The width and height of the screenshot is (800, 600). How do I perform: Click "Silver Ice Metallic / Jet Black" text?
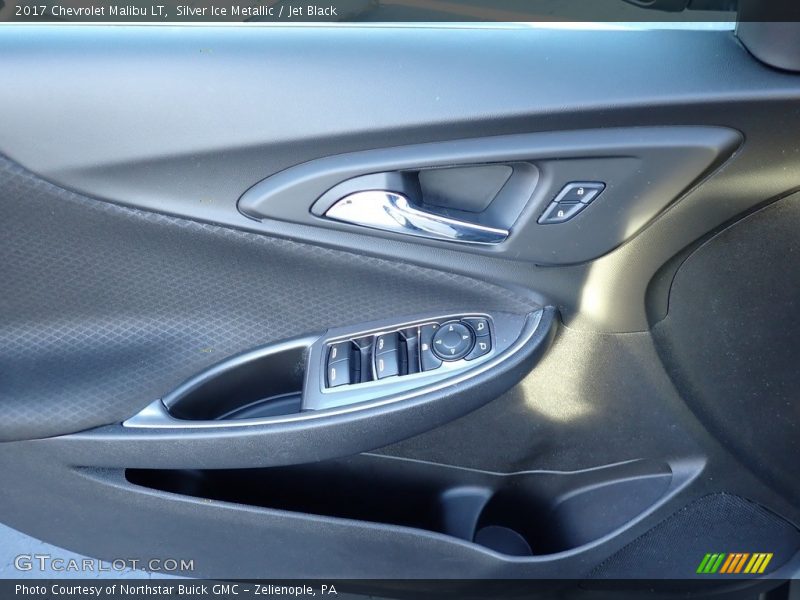click(x=256, y=11)
